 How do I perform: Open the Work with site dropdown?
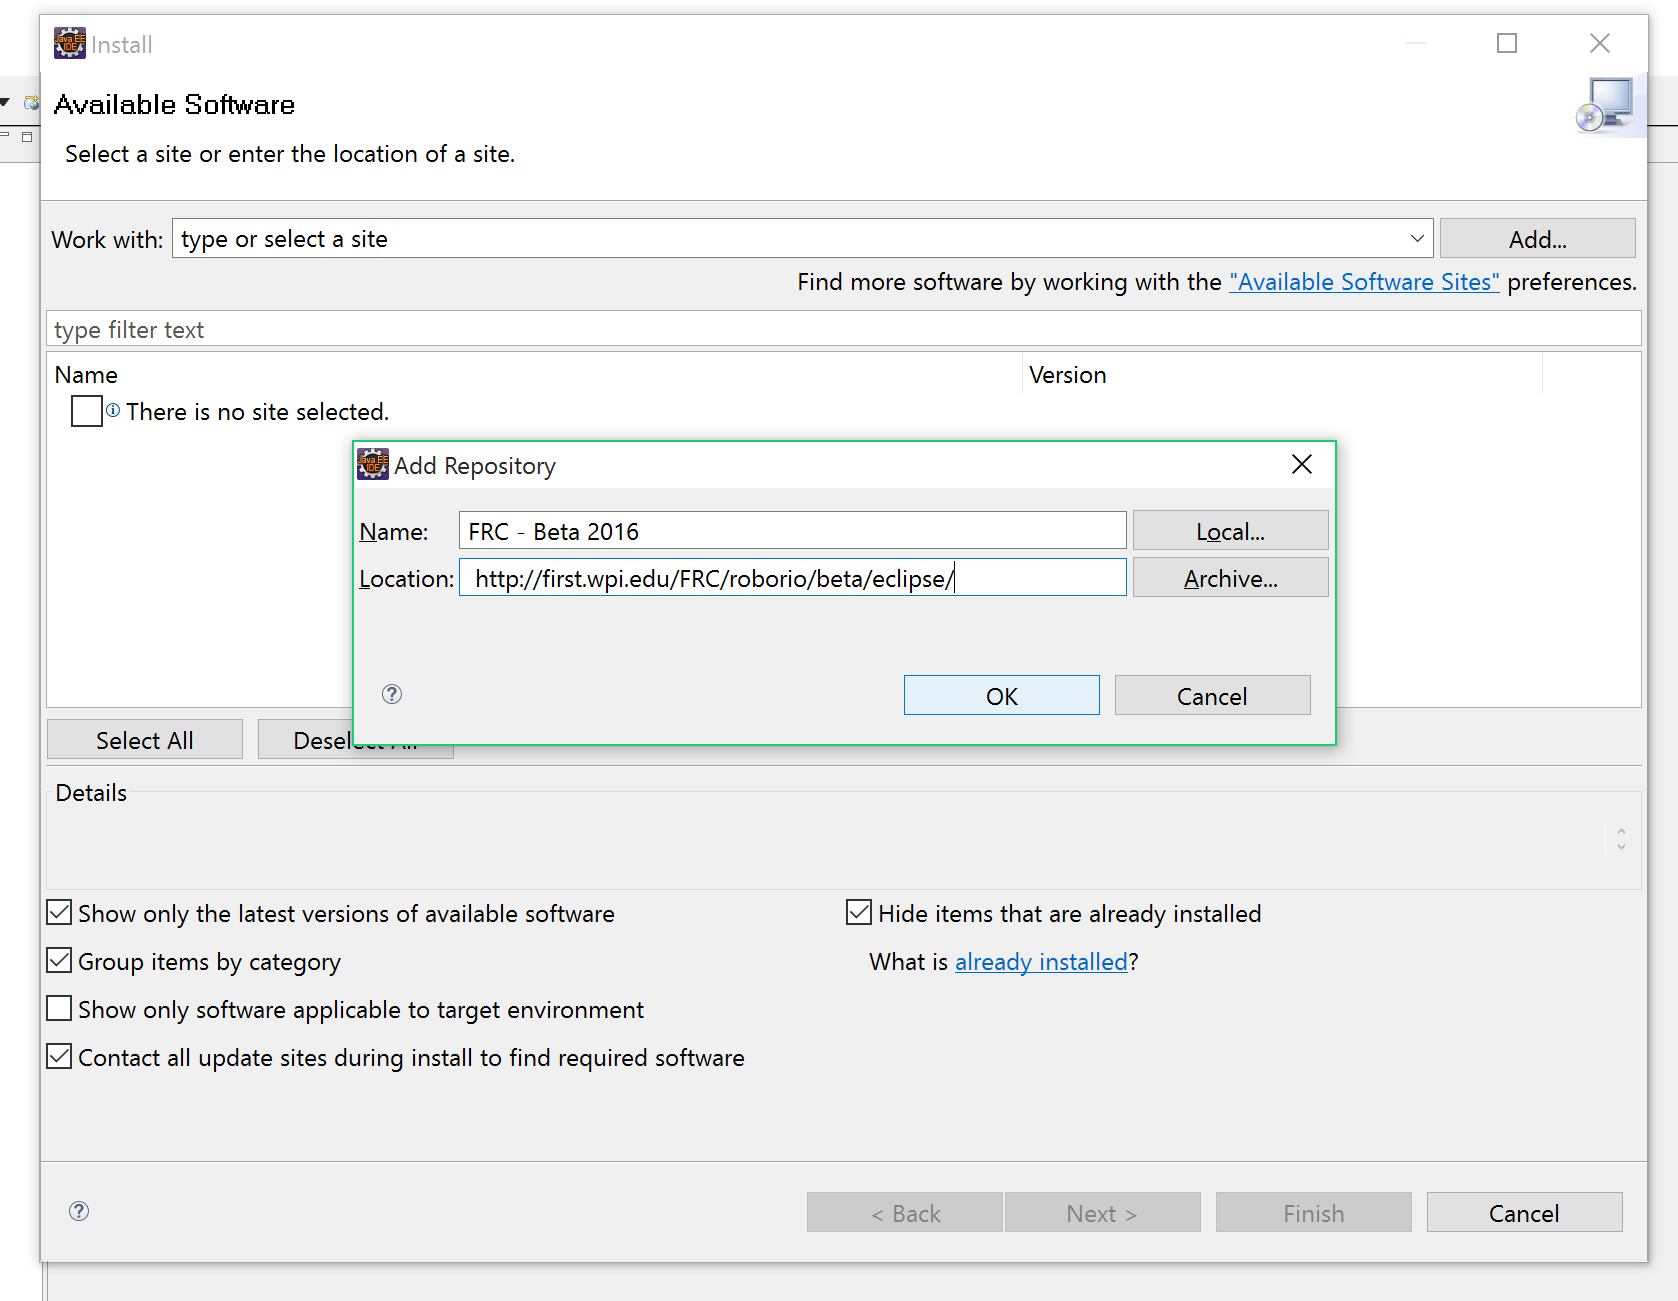(x=1417, y=238)
